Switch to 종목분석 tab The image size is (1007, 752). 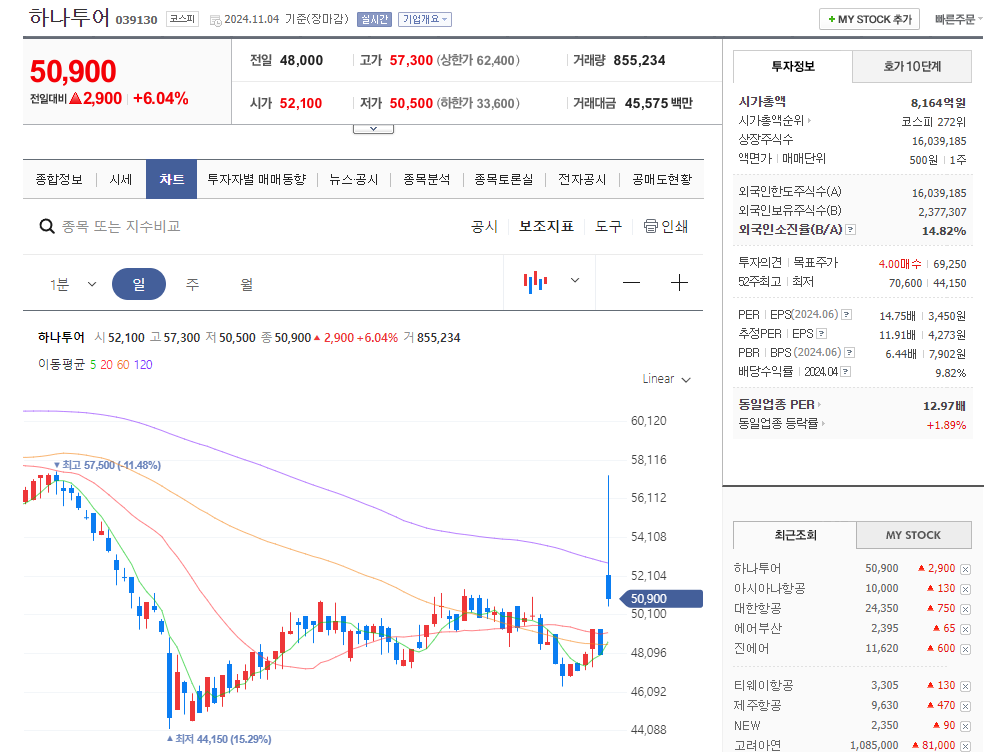coord(426,179)
